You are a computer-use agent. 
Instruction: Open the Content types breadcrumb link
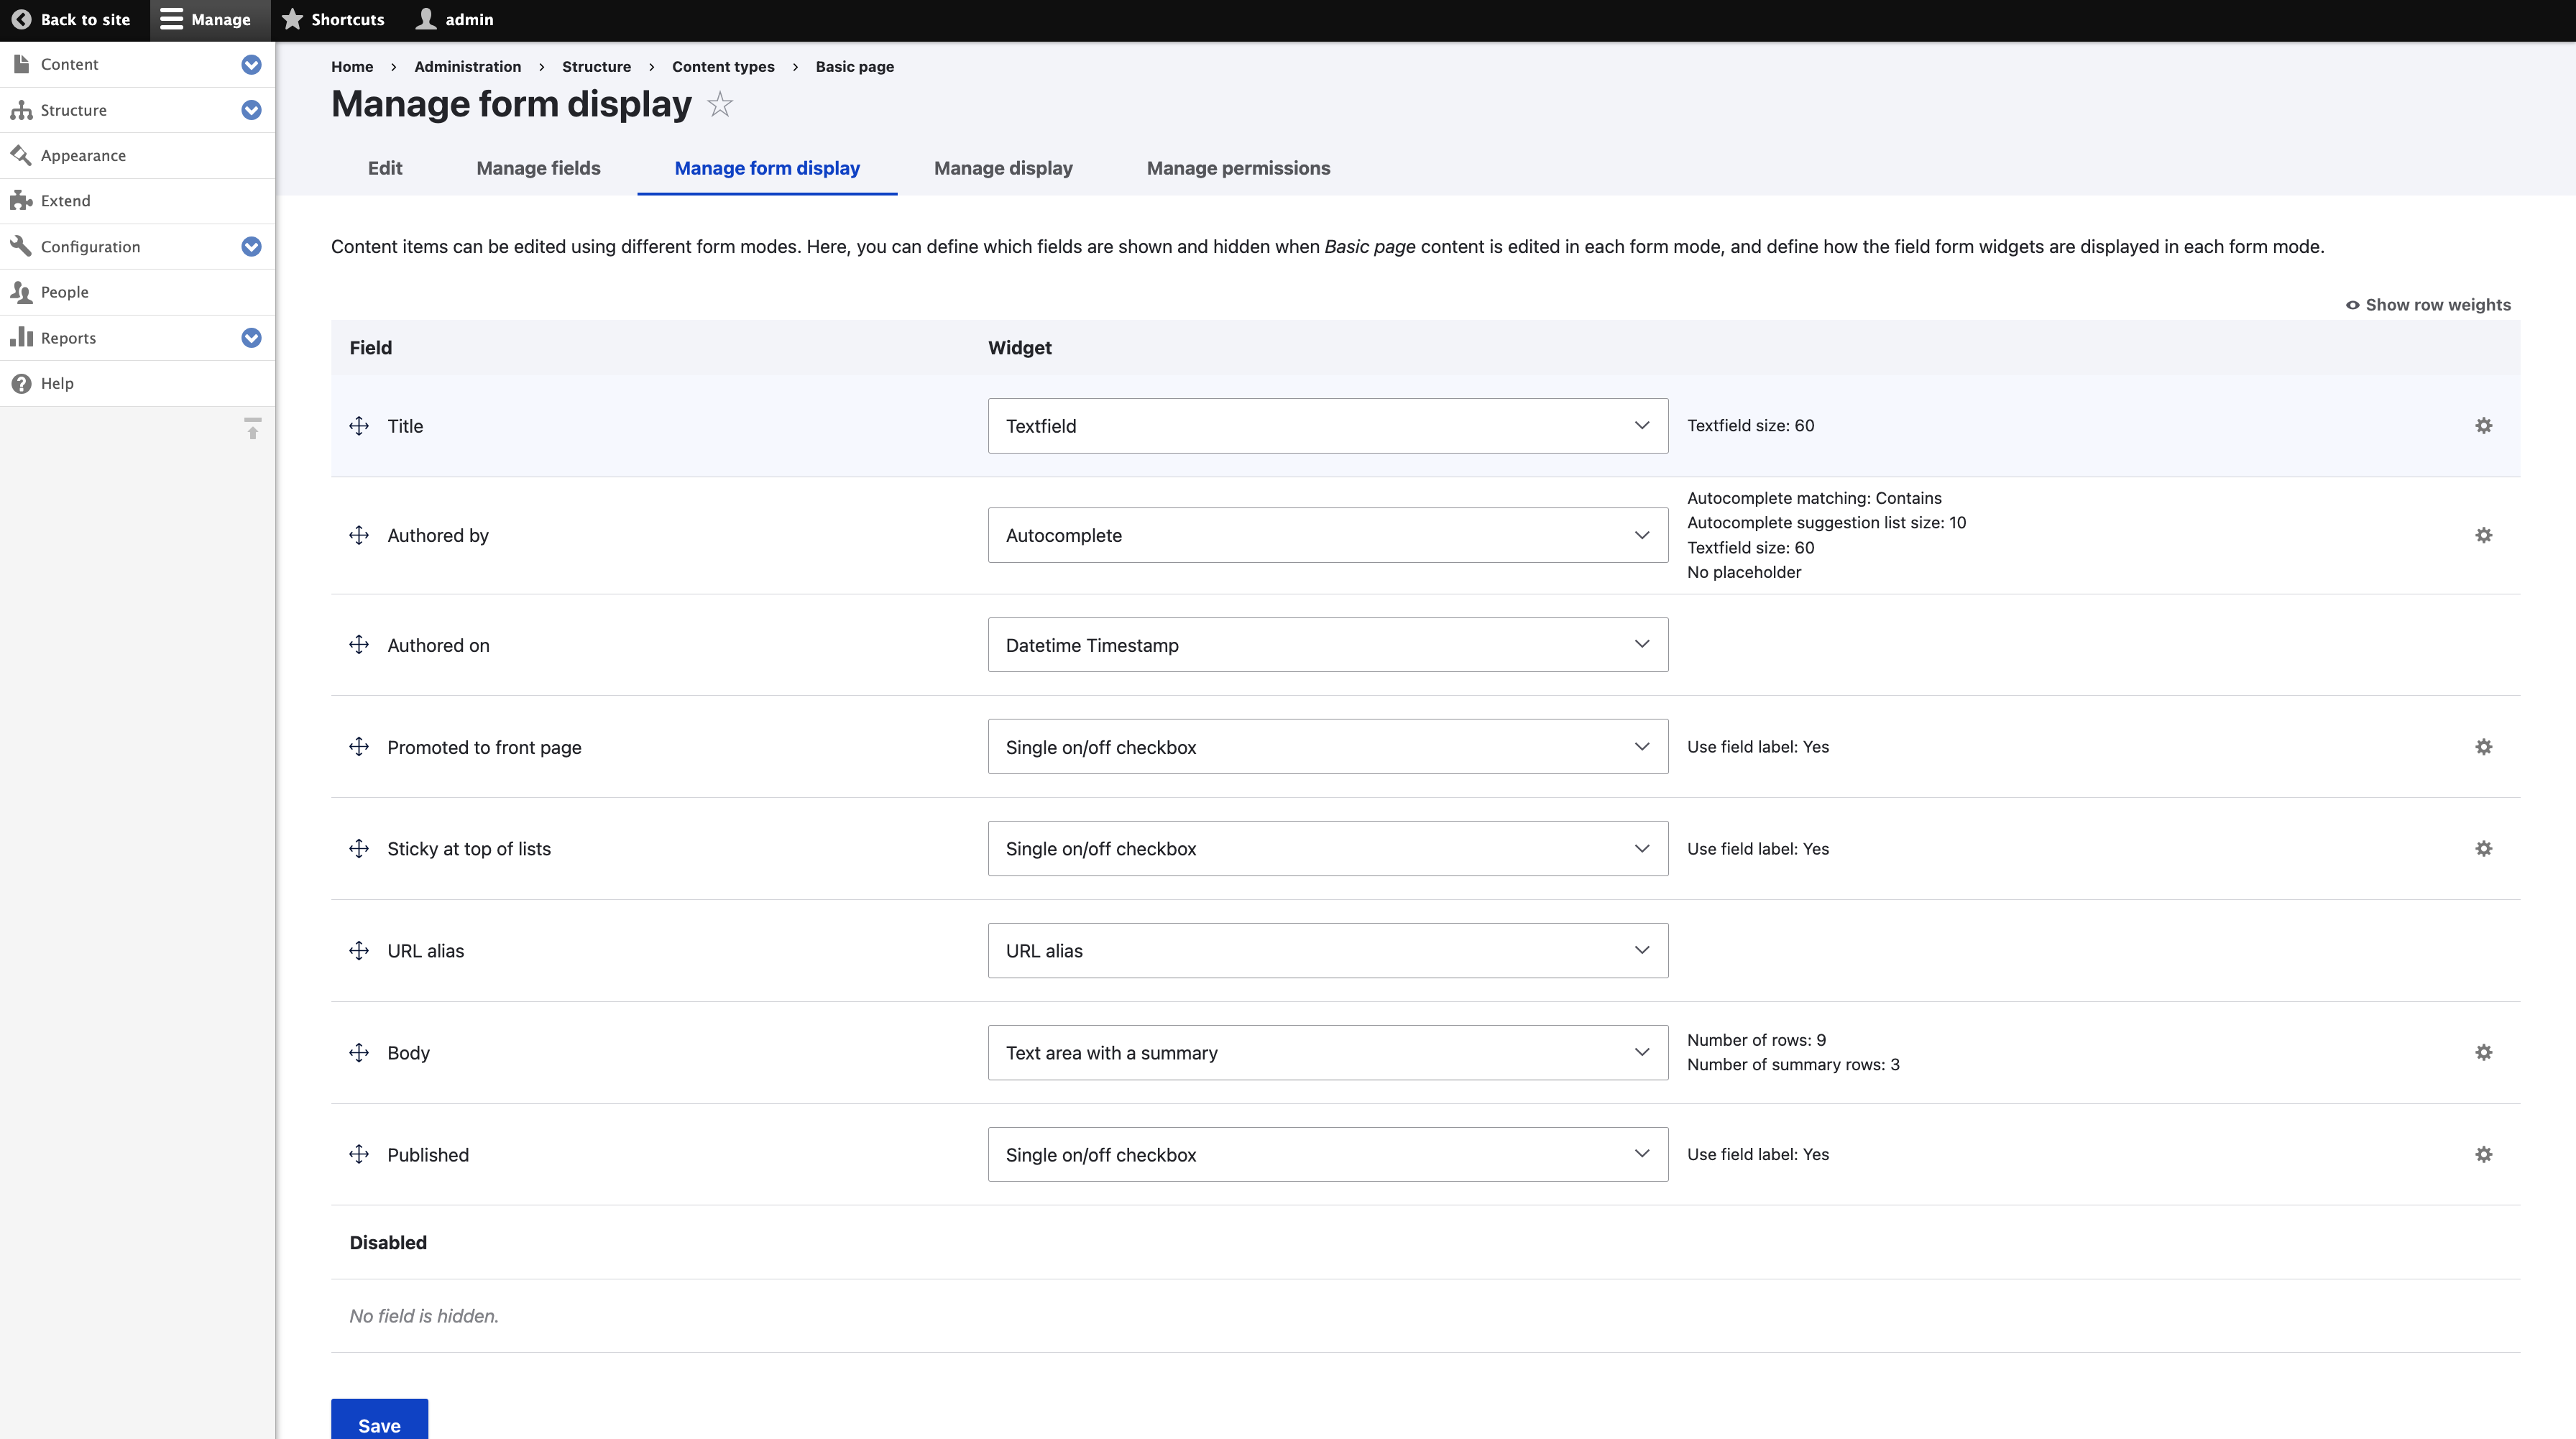click(722, 66)
